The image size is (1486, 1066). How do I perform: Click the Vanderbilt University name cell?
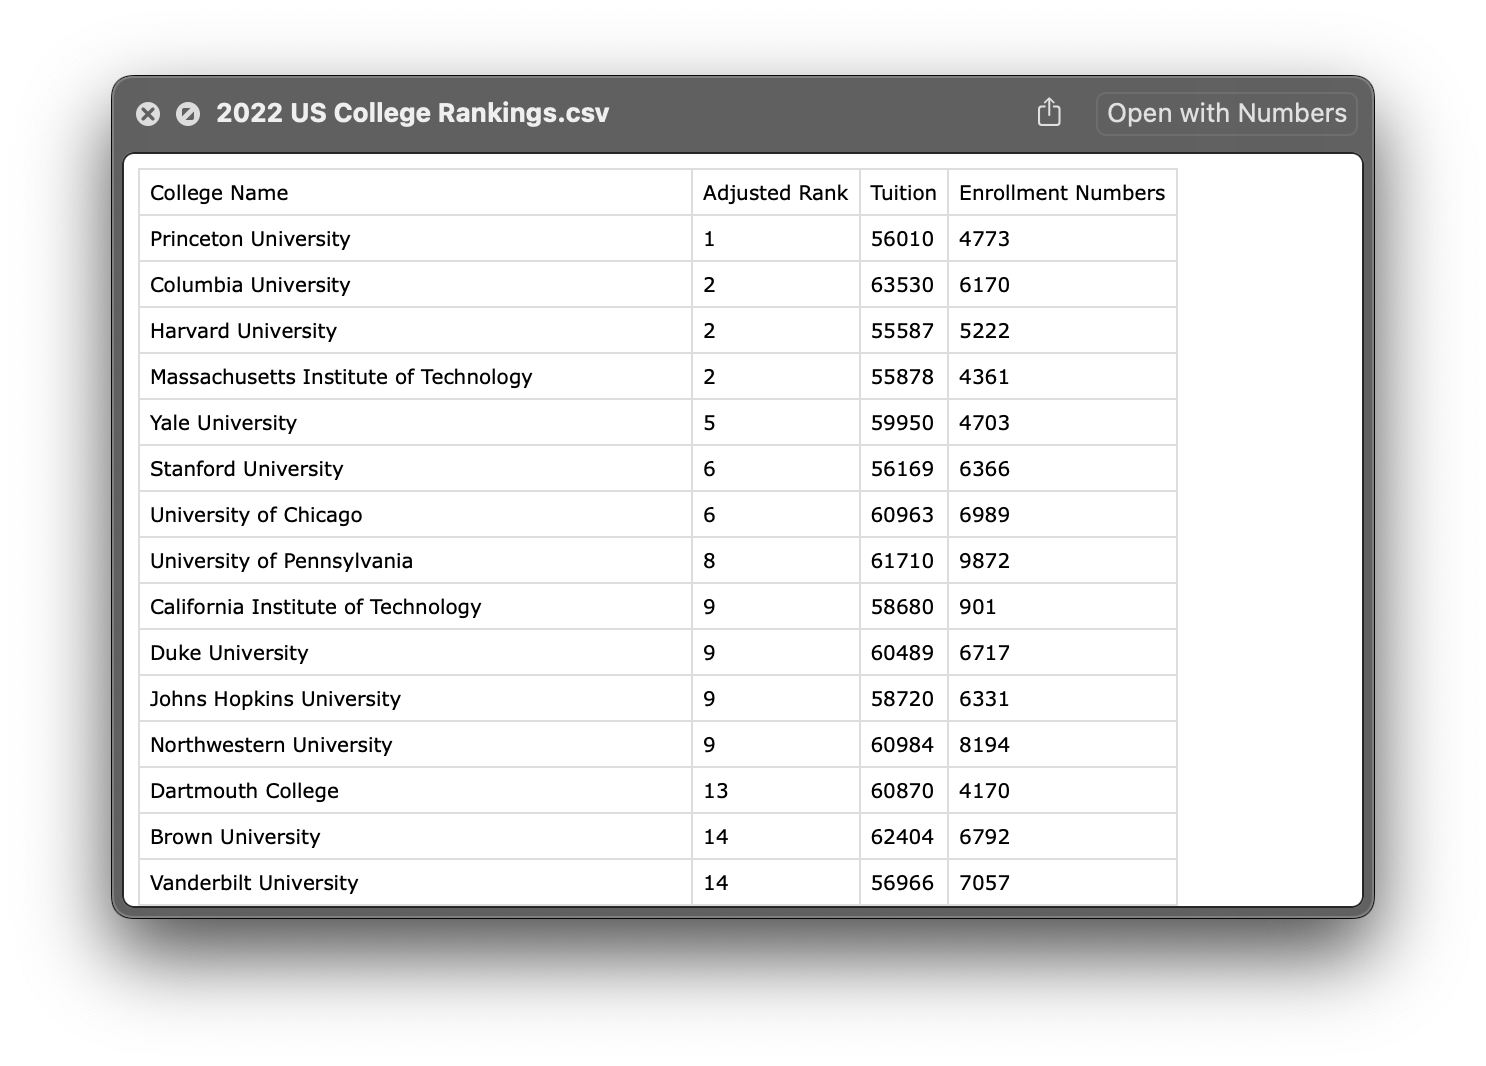click(254, 883)
